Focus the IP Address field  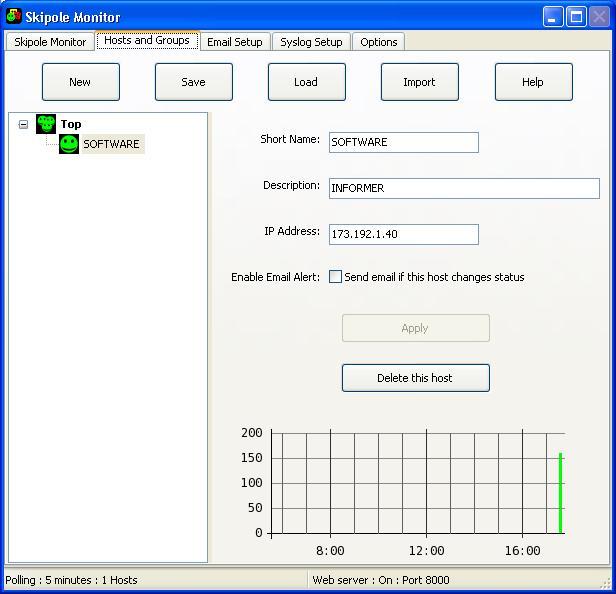click(404, 234)
